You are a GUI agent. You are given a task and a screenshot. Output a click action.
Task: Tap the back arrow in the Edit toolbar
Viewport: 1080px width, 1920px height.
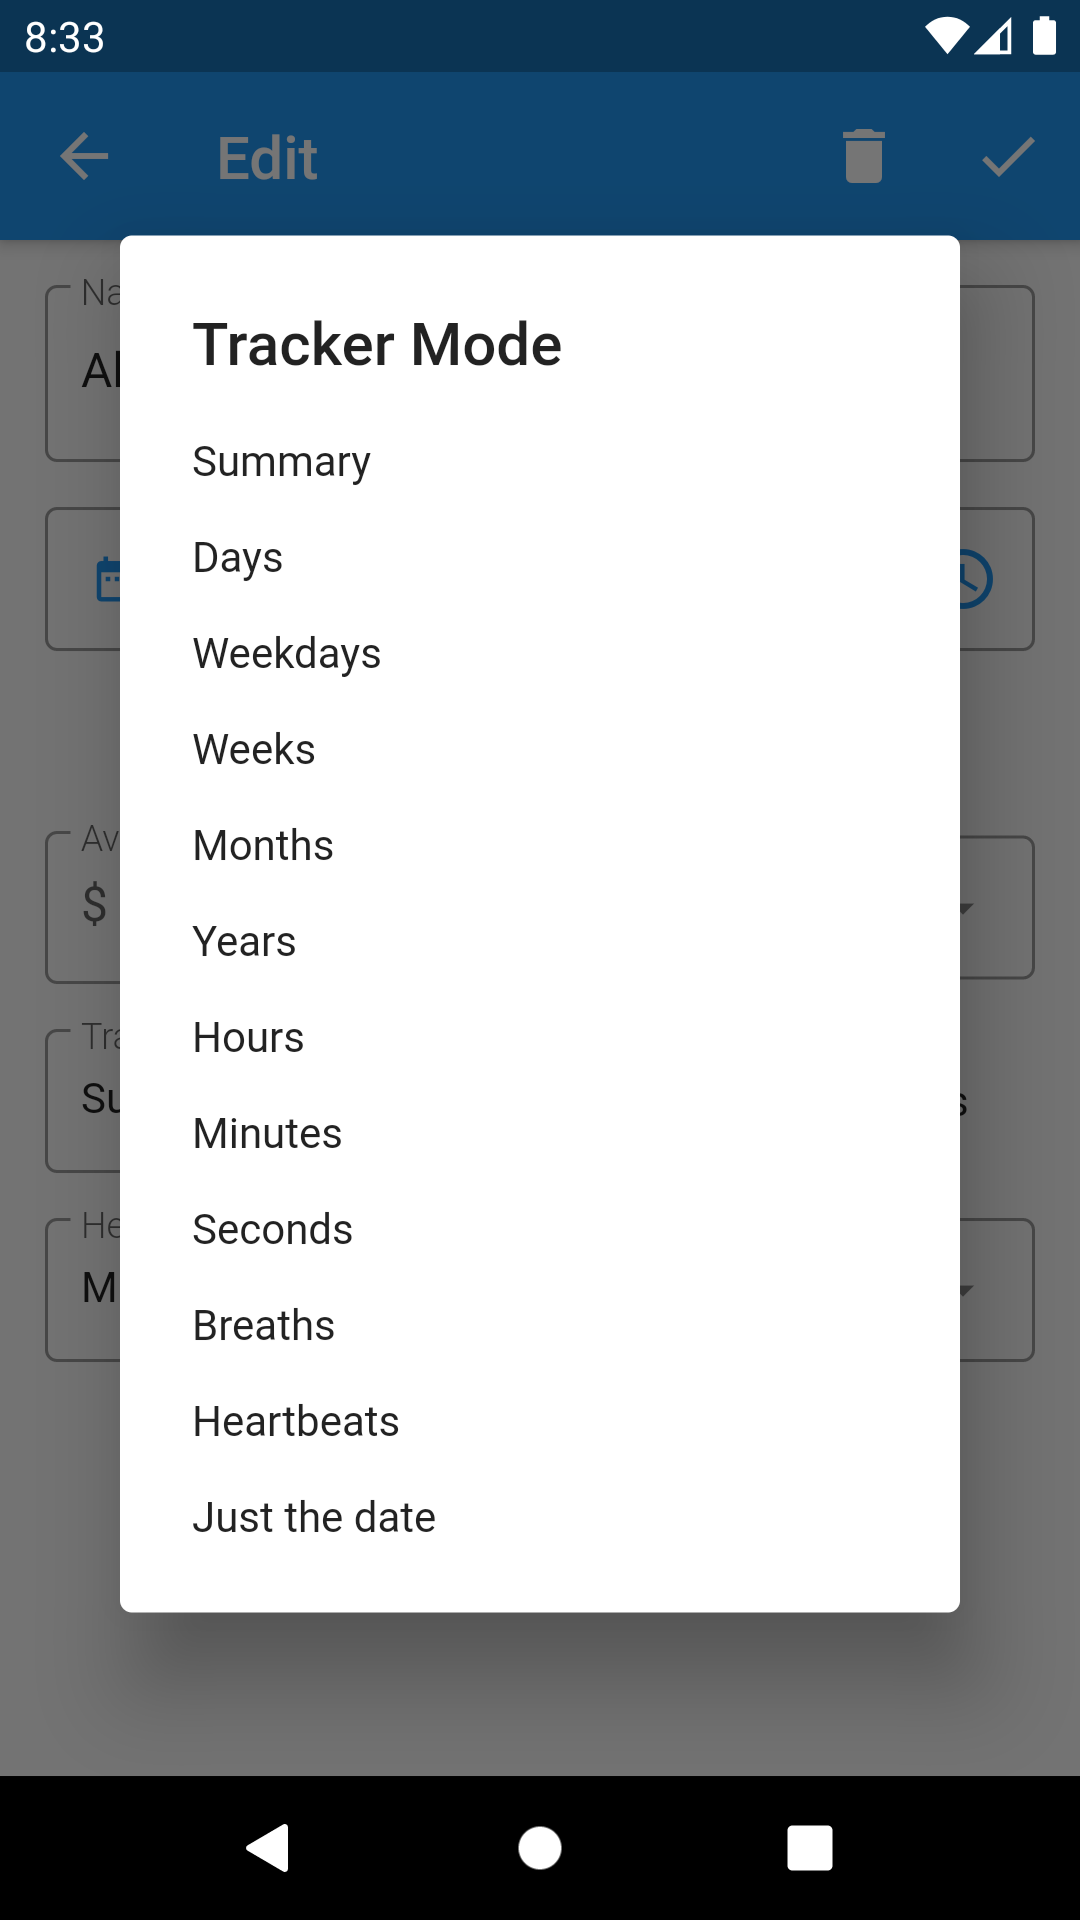84,157
